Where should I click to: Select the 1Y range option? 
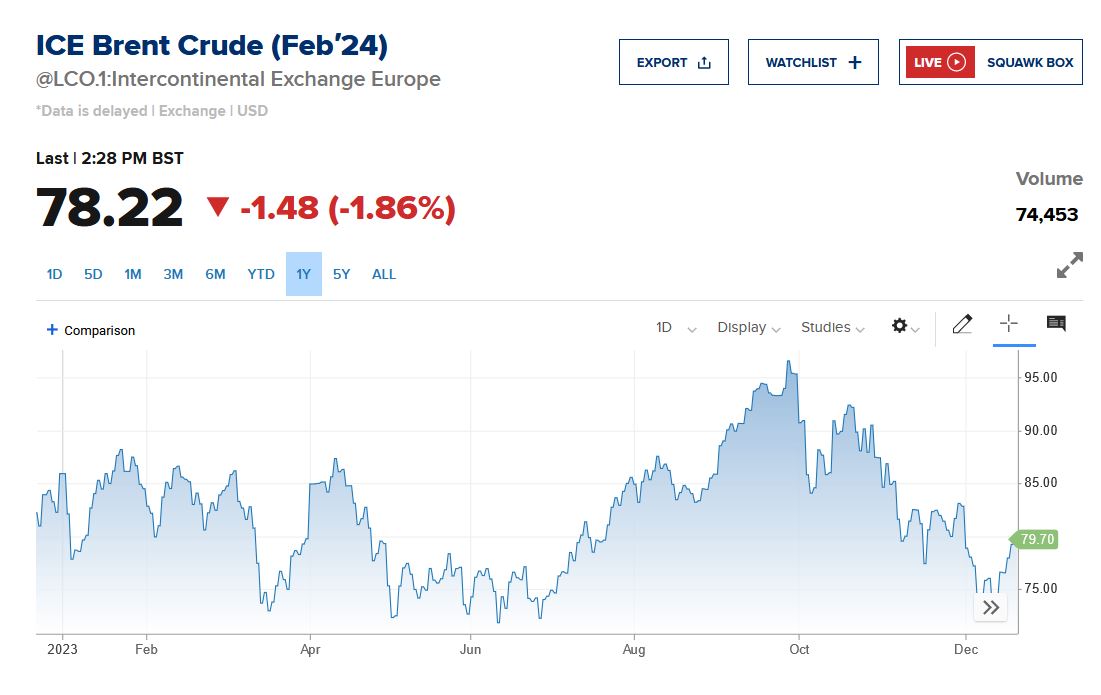303,274
